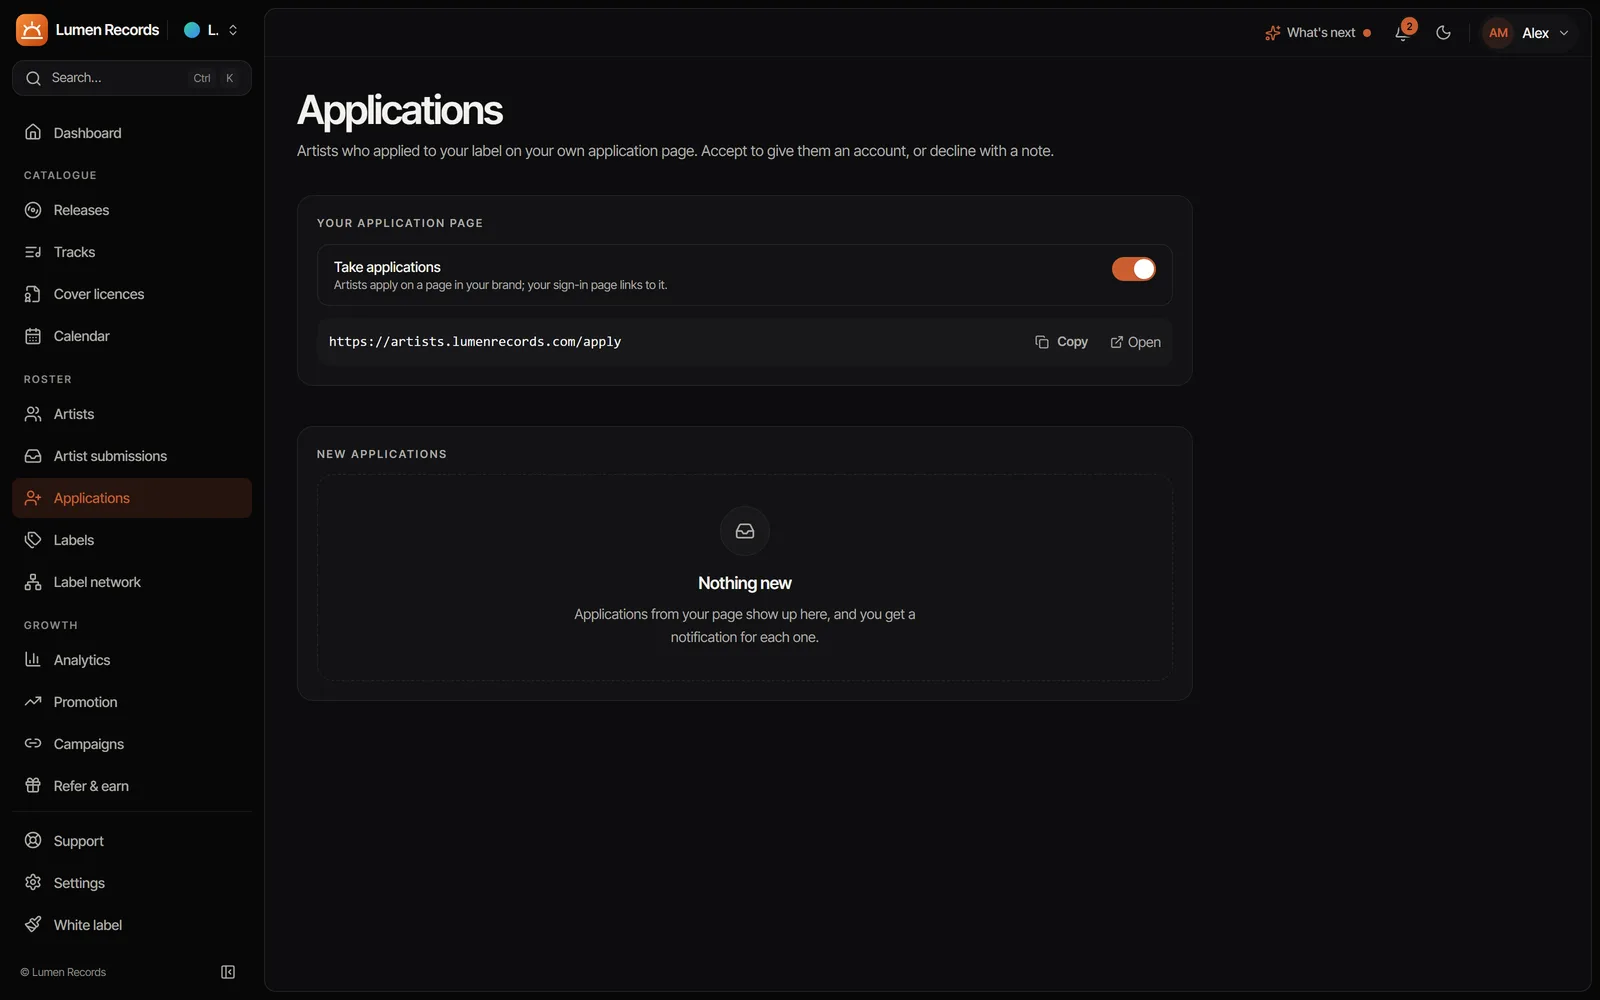Click the Artist submissions inbox icon
Image resolution: width=1600 pixels, height=1000 pixels.
33,456
